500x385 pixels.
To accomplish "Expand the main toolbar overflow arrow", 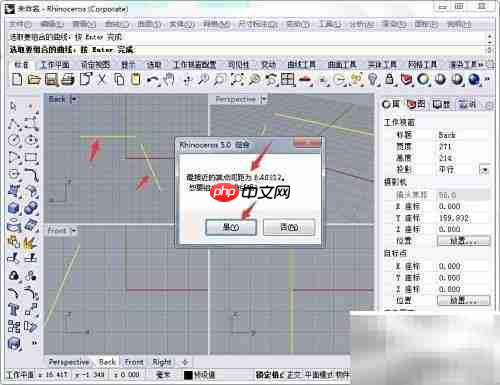I will [x=487, y=79].
